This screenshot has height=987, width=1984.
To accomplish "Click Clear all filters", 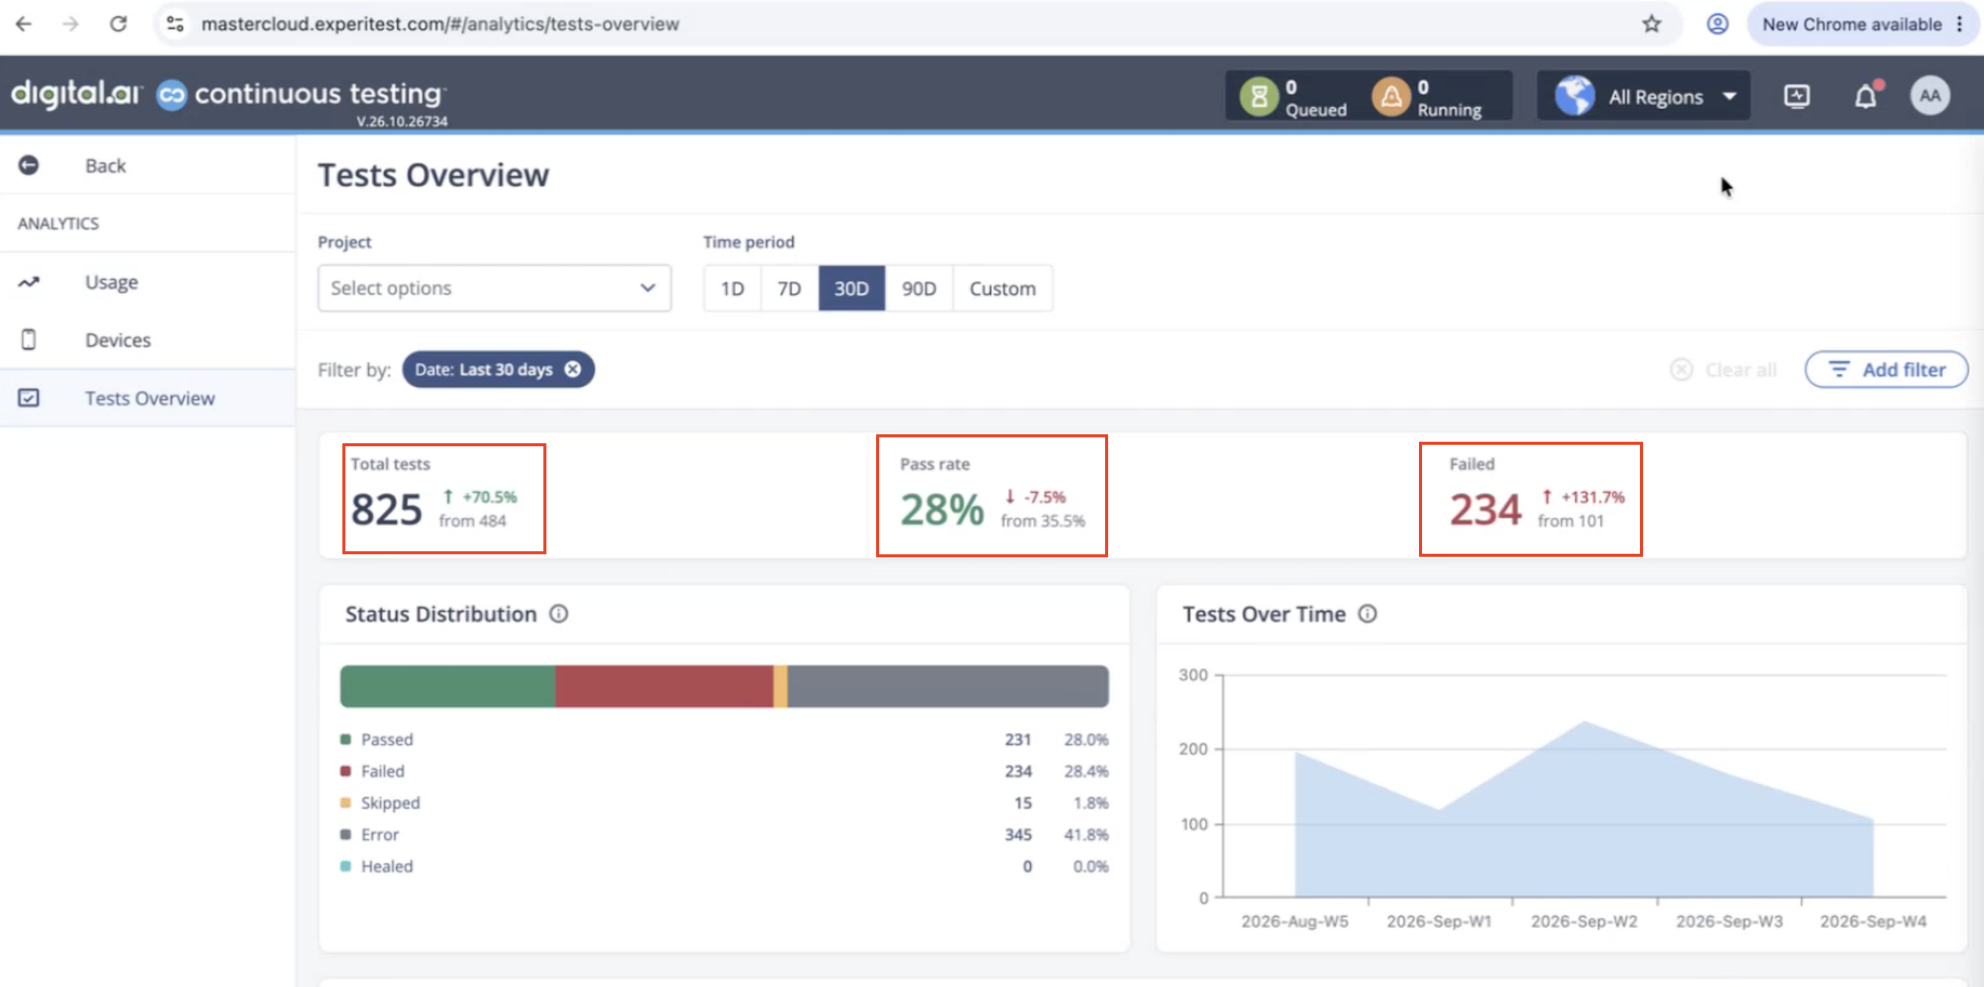I will point(1723,370).
